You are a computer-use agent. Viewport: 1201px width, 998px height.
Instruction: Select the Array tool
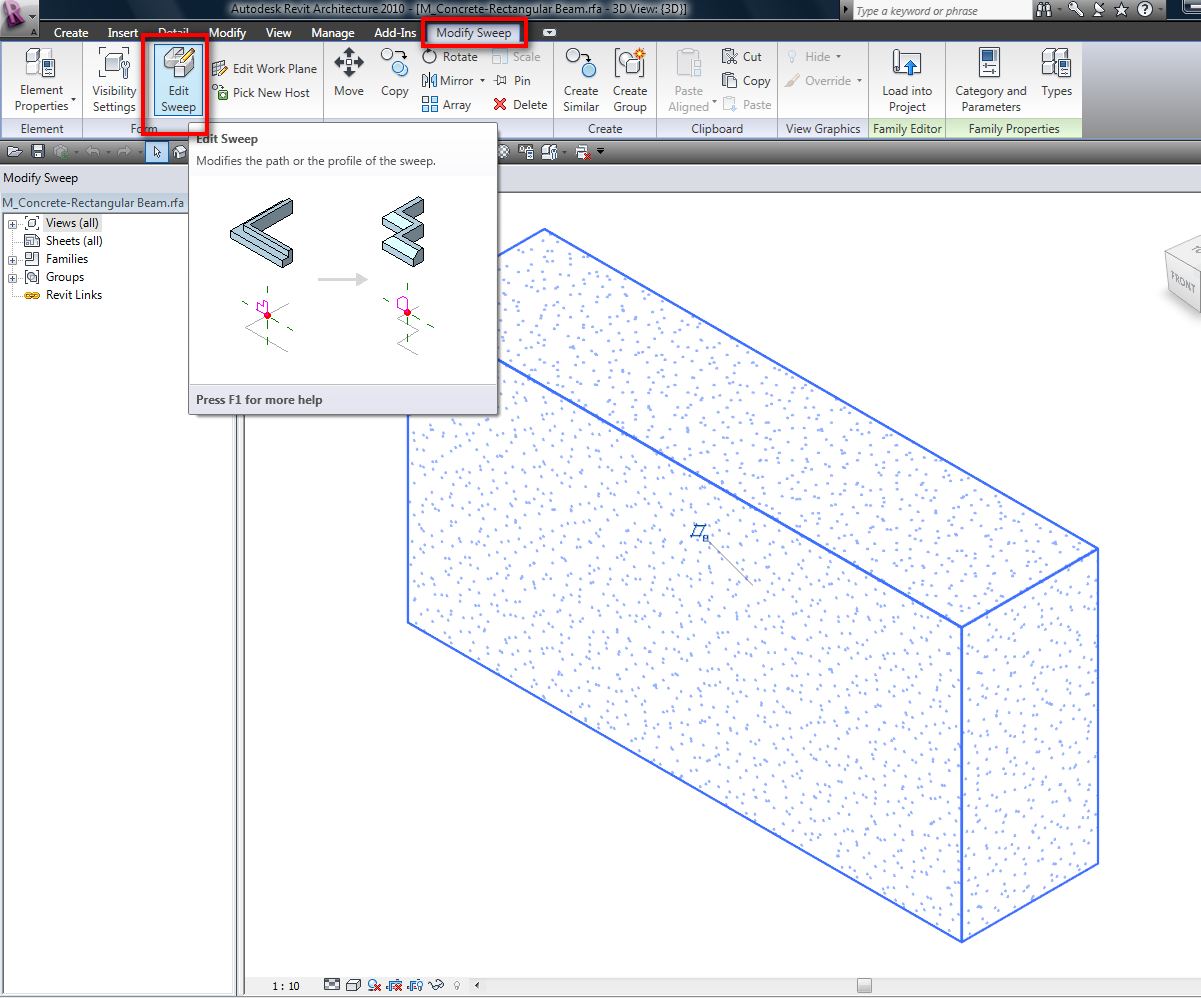(x=446, y=104)
